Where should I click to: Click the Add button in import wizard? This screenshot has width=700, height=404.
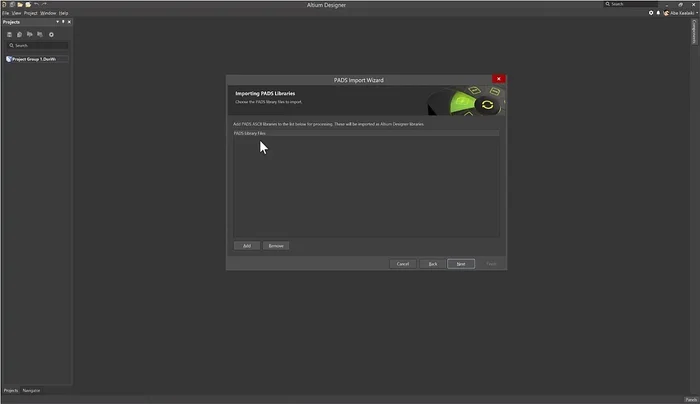click(x=246, y=245)
